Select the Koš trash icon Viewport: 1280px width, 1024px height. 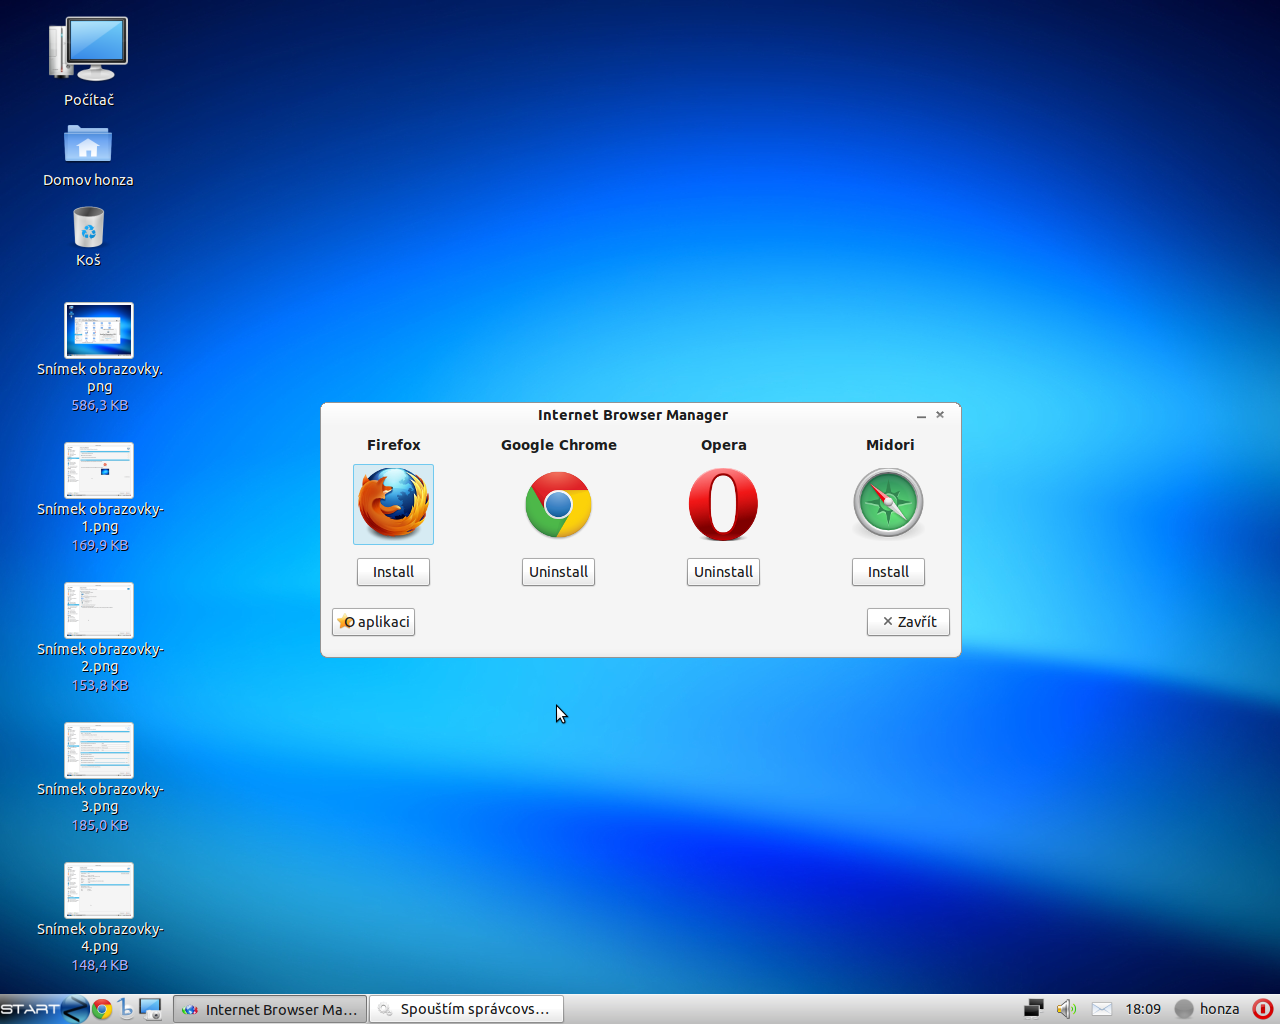(x=88, y=237)
